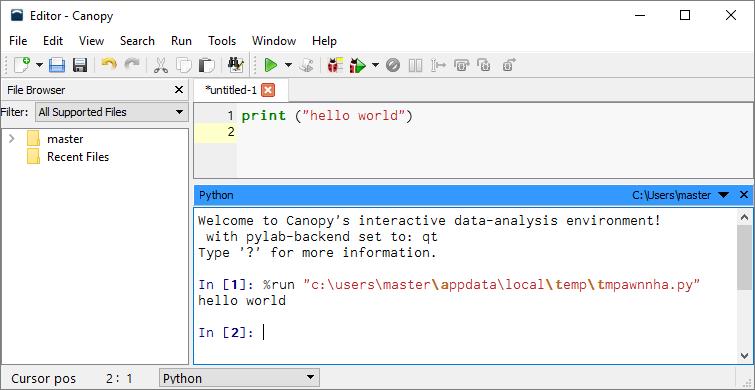The image size is (755, 390).
Task: Click code line 1 print statement
Action: [327, 116]
